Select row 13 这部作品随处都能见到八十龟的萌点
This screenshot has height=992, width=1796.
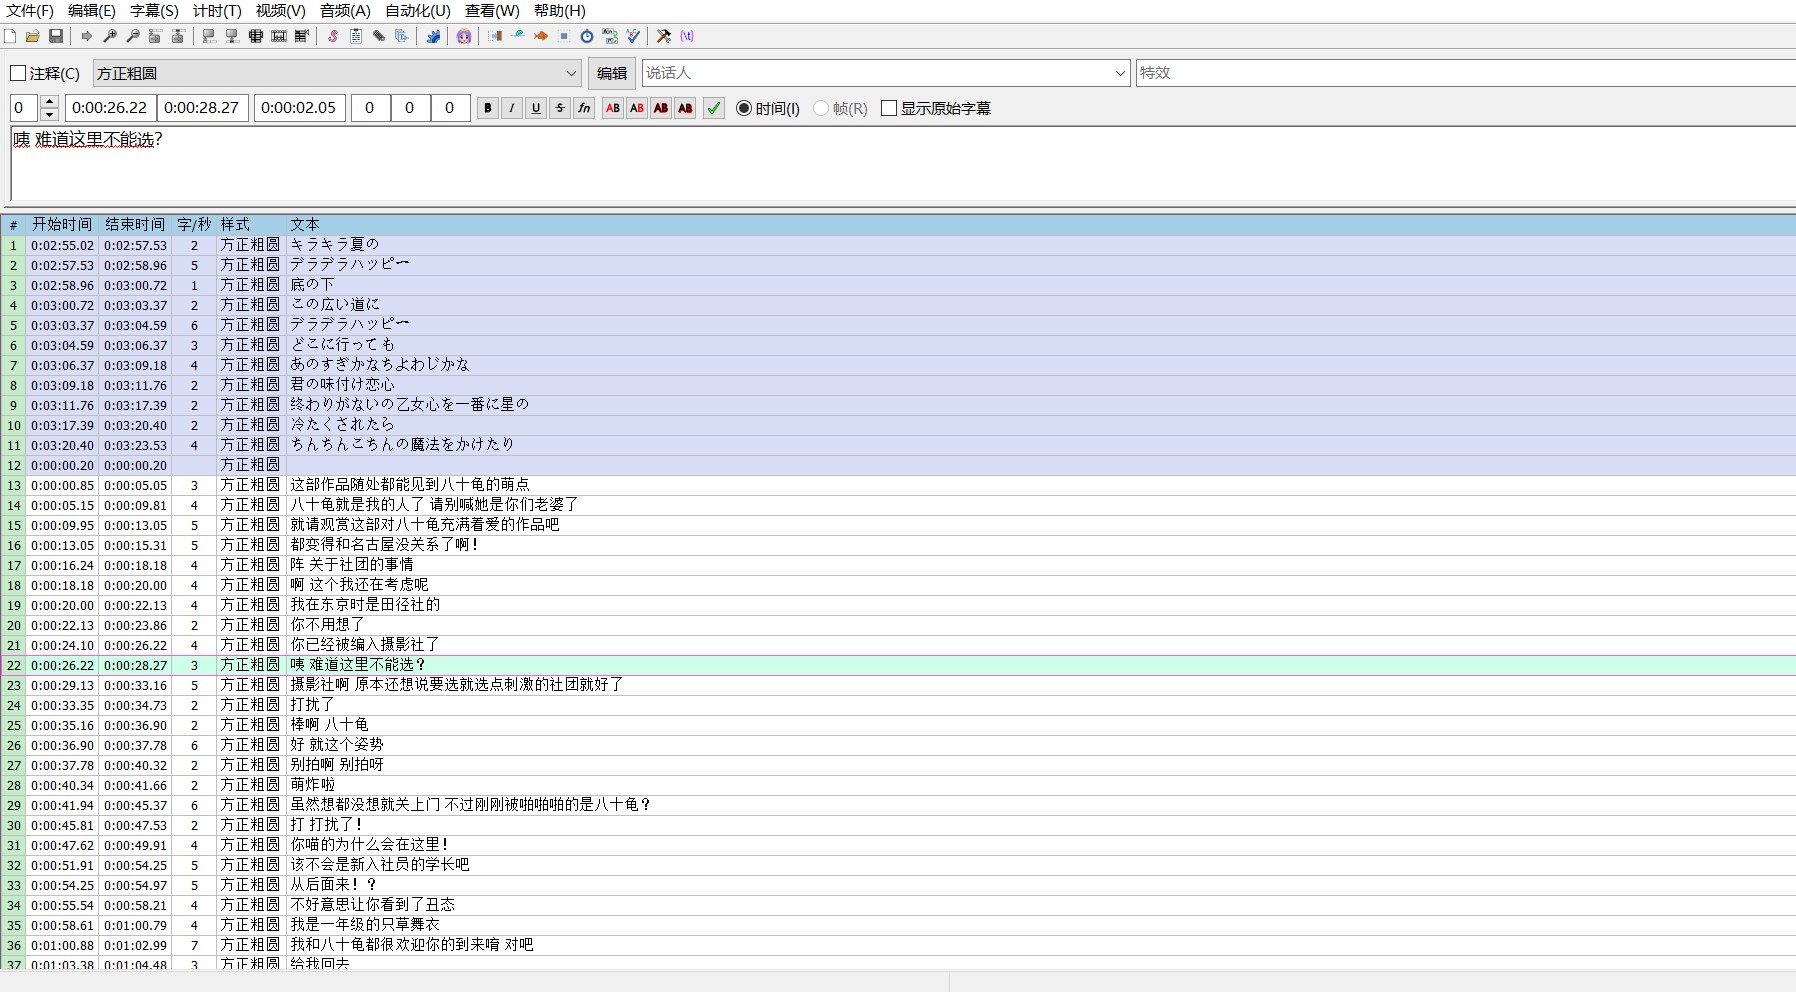(x=898, y=485)
